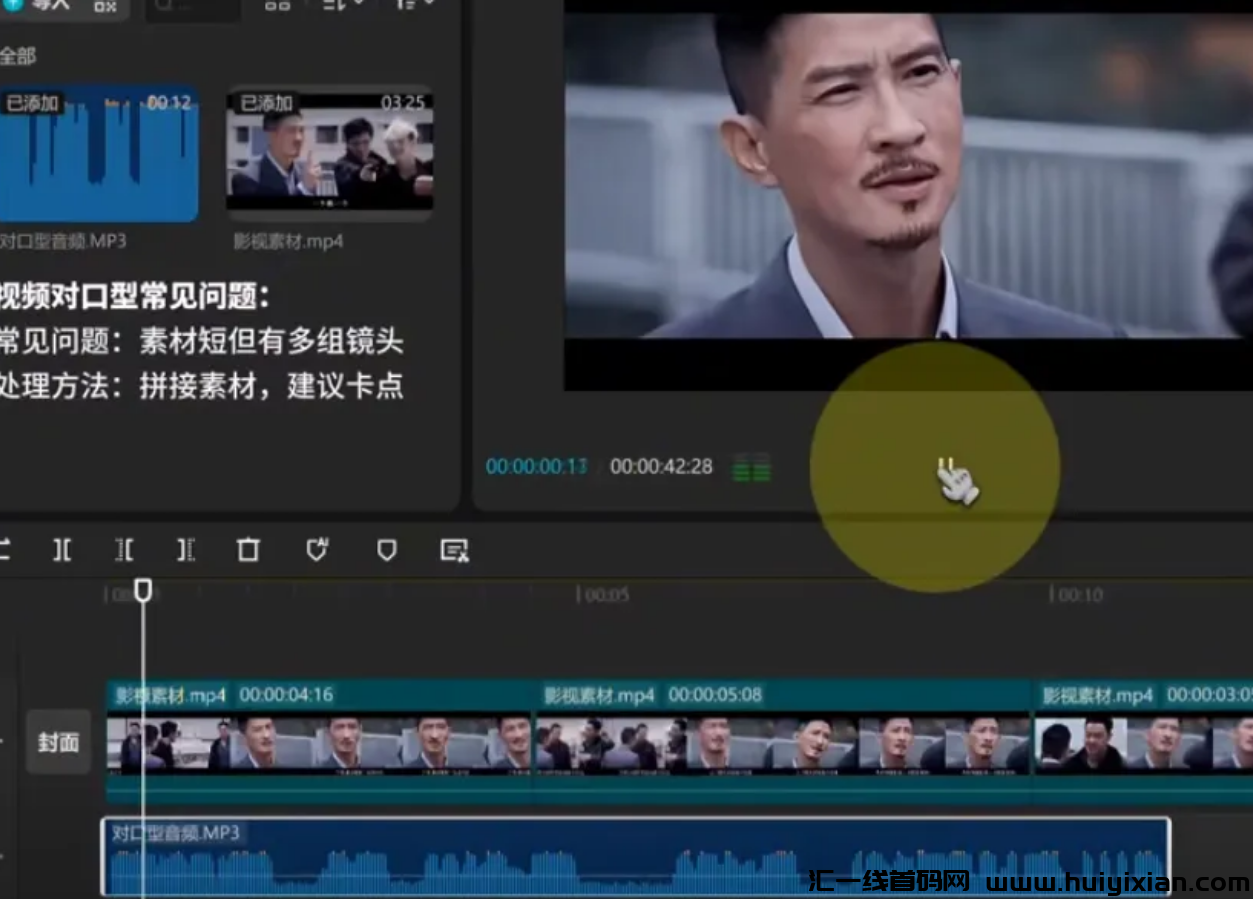Open the grid view layout icon above media panel

click(x=278, y=8)
